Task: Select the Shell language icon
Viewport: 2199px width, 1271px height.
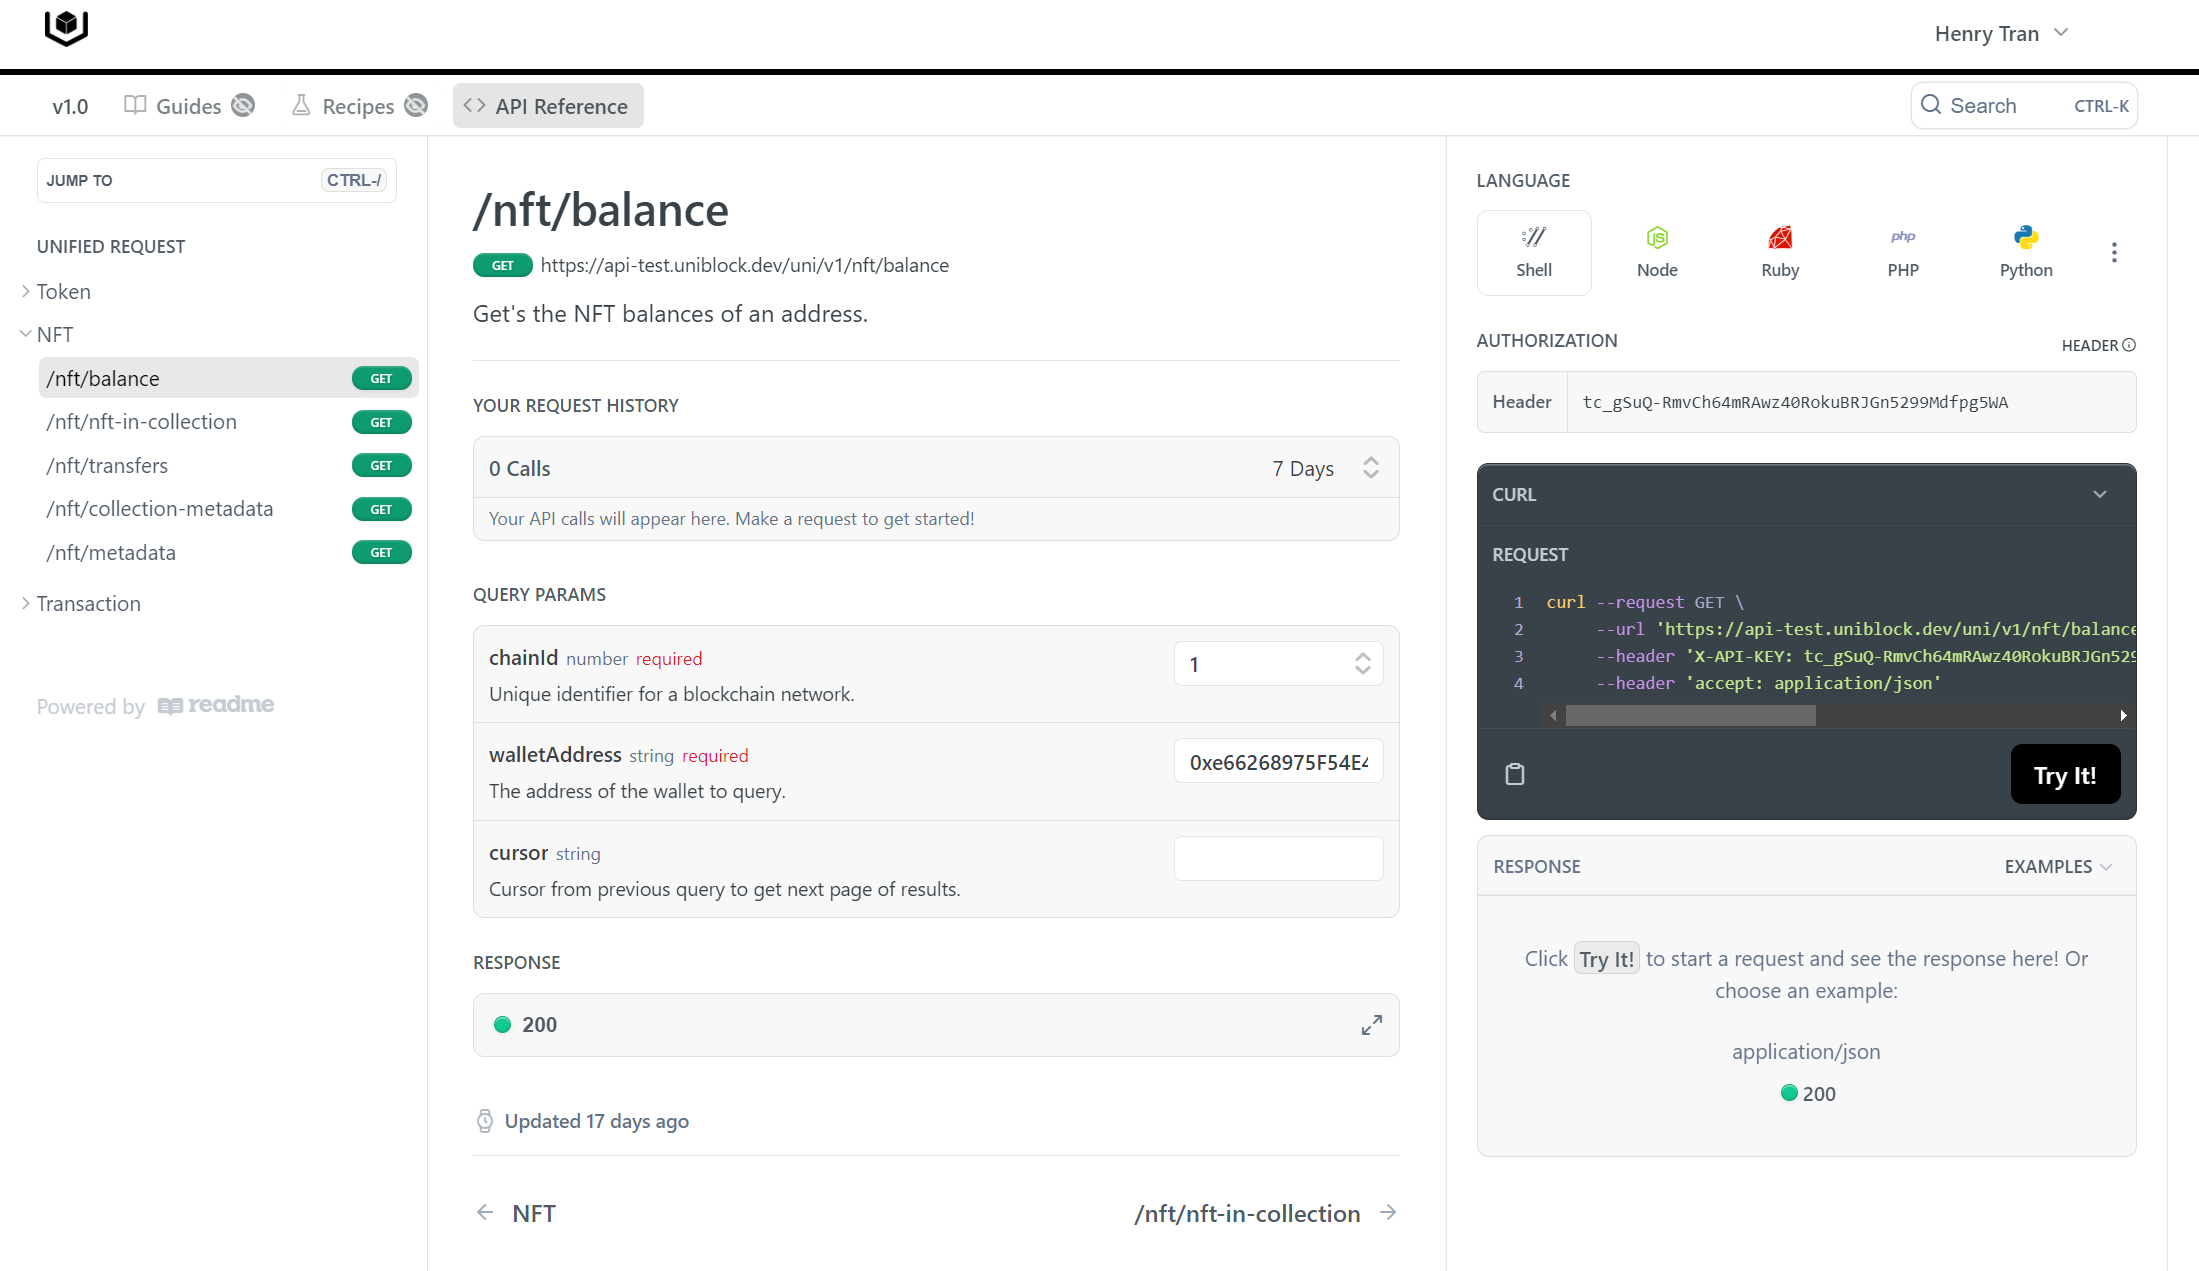Action: [1533, 252]
